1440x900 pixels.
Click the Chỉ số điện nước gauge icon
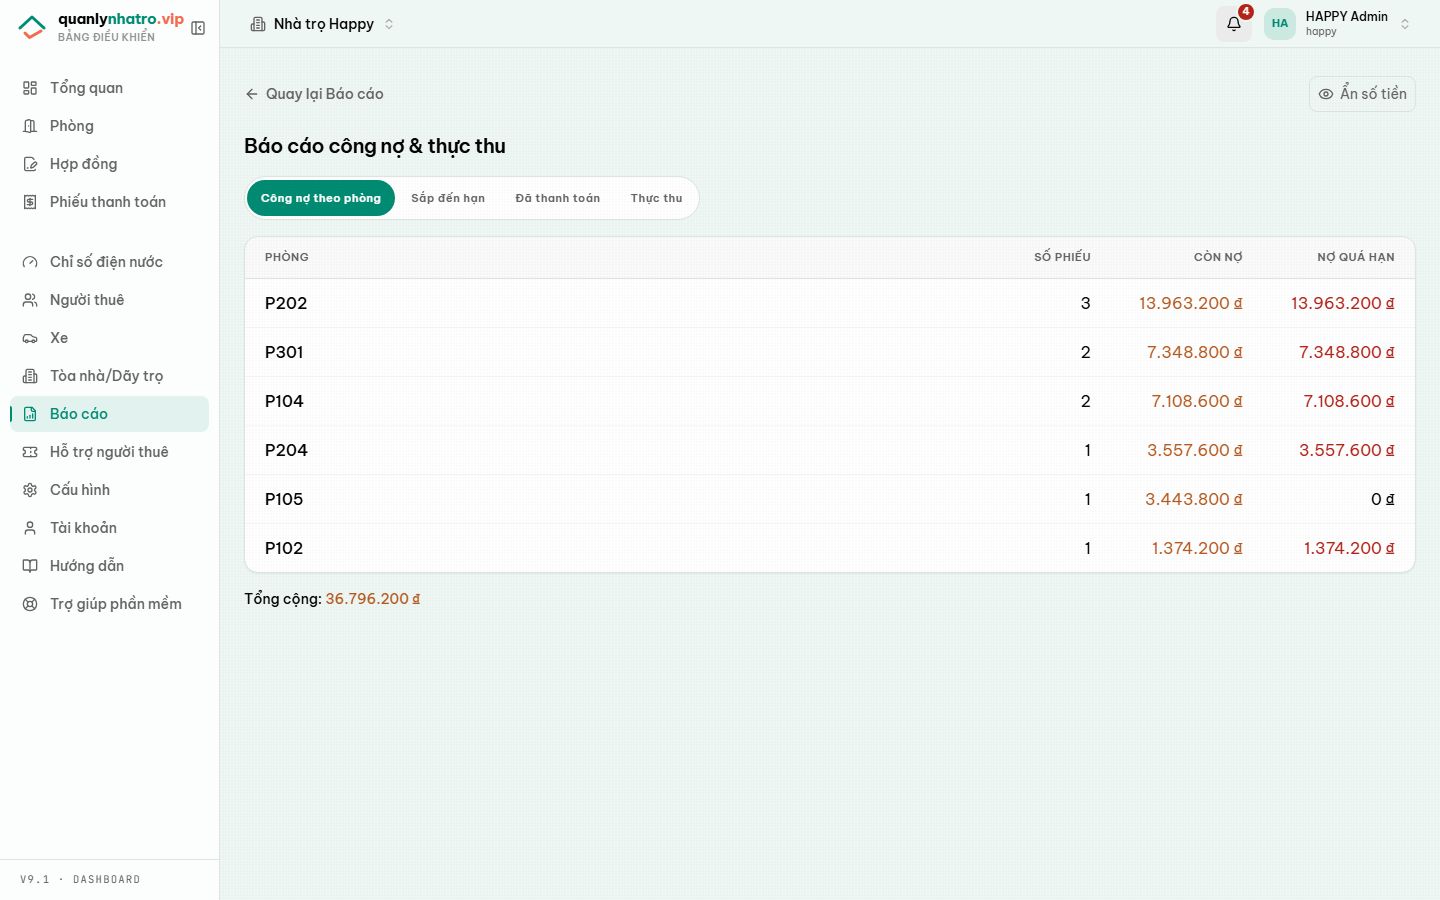(x=30, y=262)
